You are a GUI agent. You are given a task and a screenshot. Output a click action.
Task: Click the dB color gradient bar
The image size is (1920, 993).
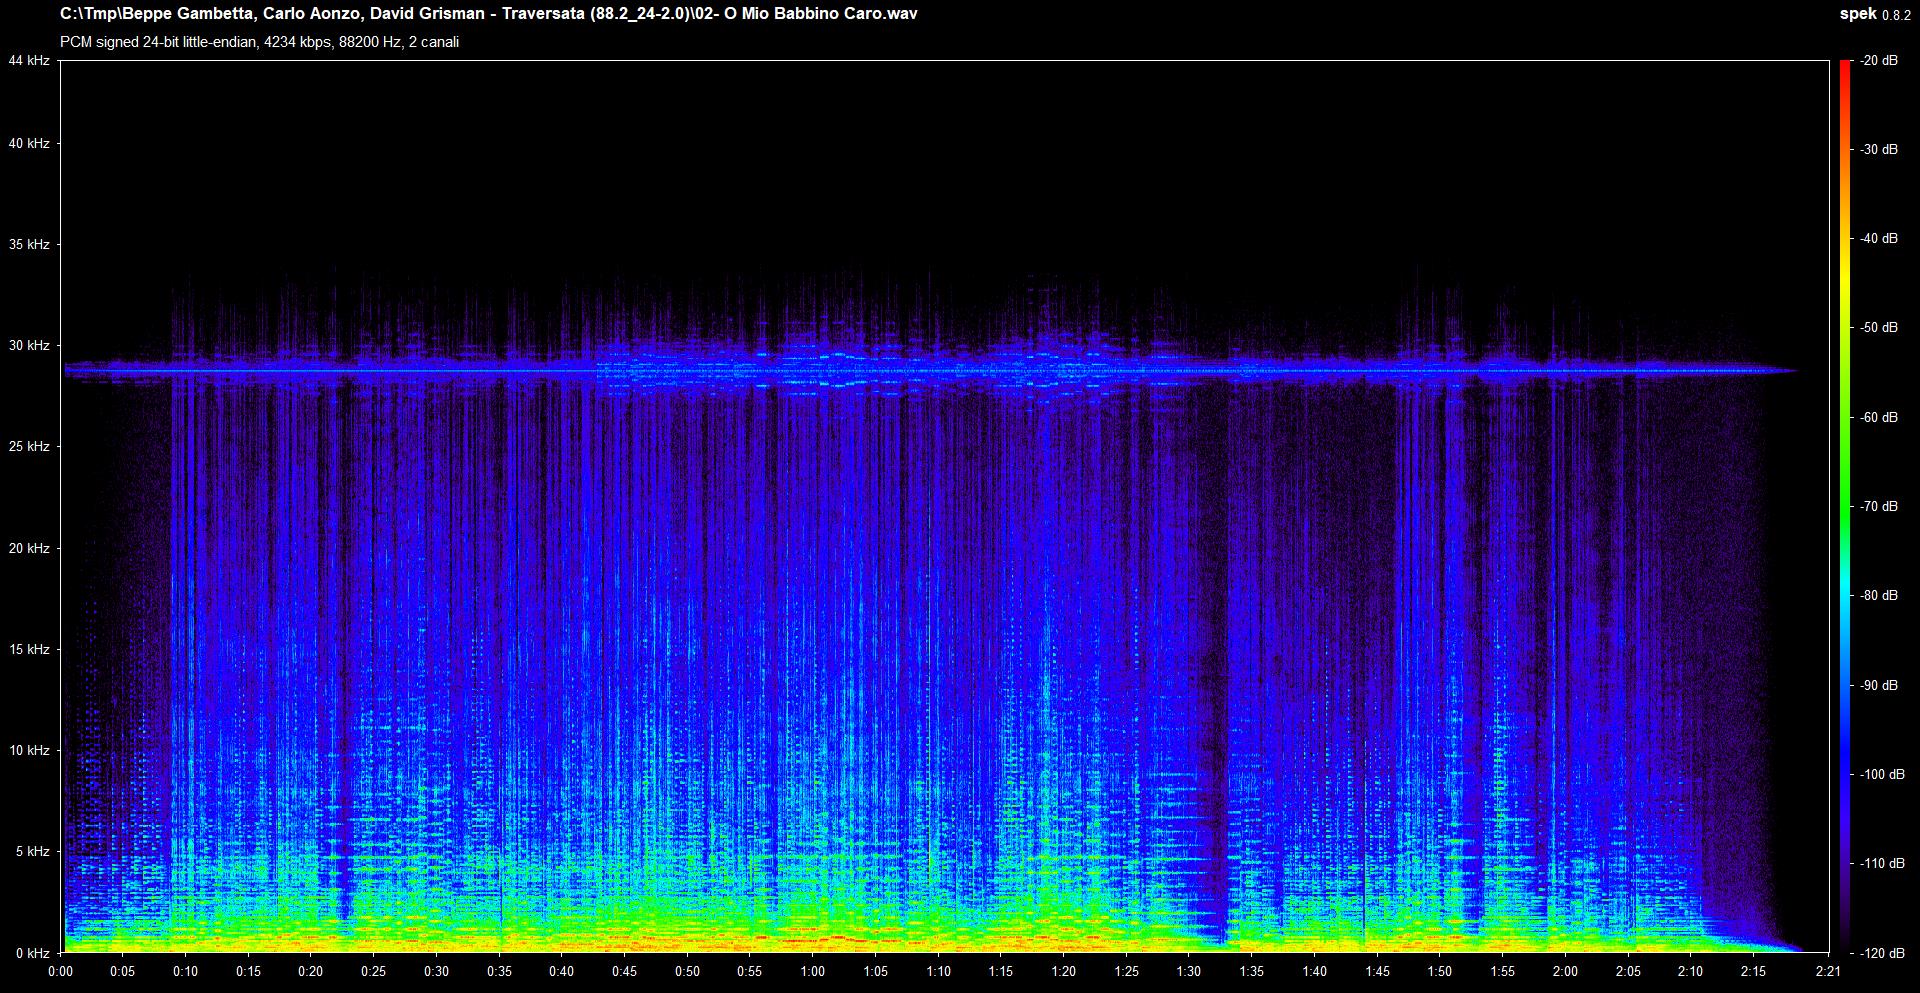click(1845, 506)
